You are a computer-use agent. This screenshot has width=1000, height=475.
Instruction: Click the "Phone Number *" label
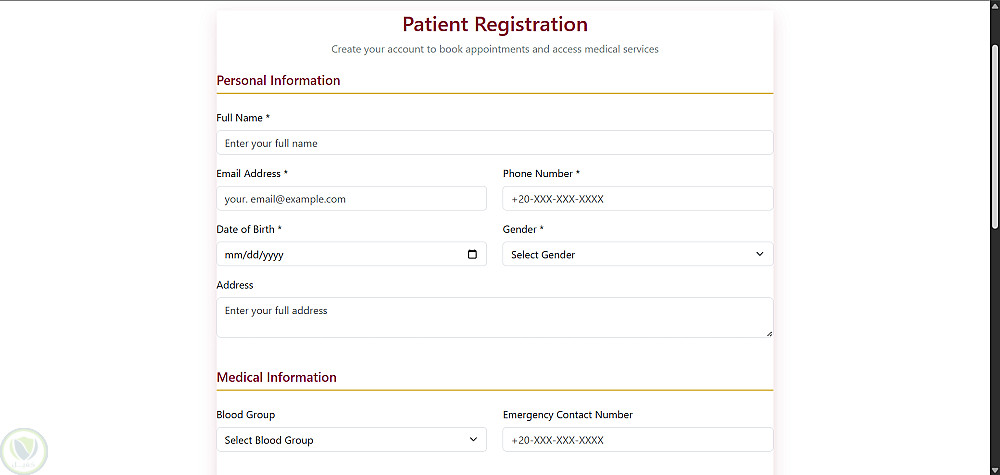click(x=541, y=173)
